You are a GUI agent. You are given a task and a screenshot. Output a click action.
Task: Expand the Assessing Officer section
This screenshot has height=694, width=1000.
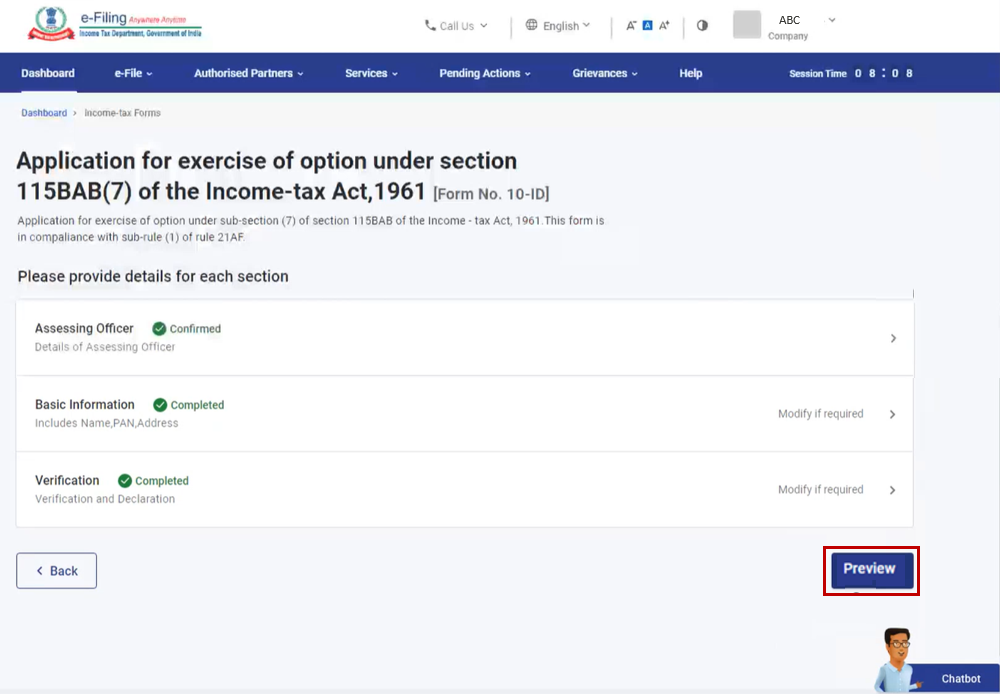(893, 339)
